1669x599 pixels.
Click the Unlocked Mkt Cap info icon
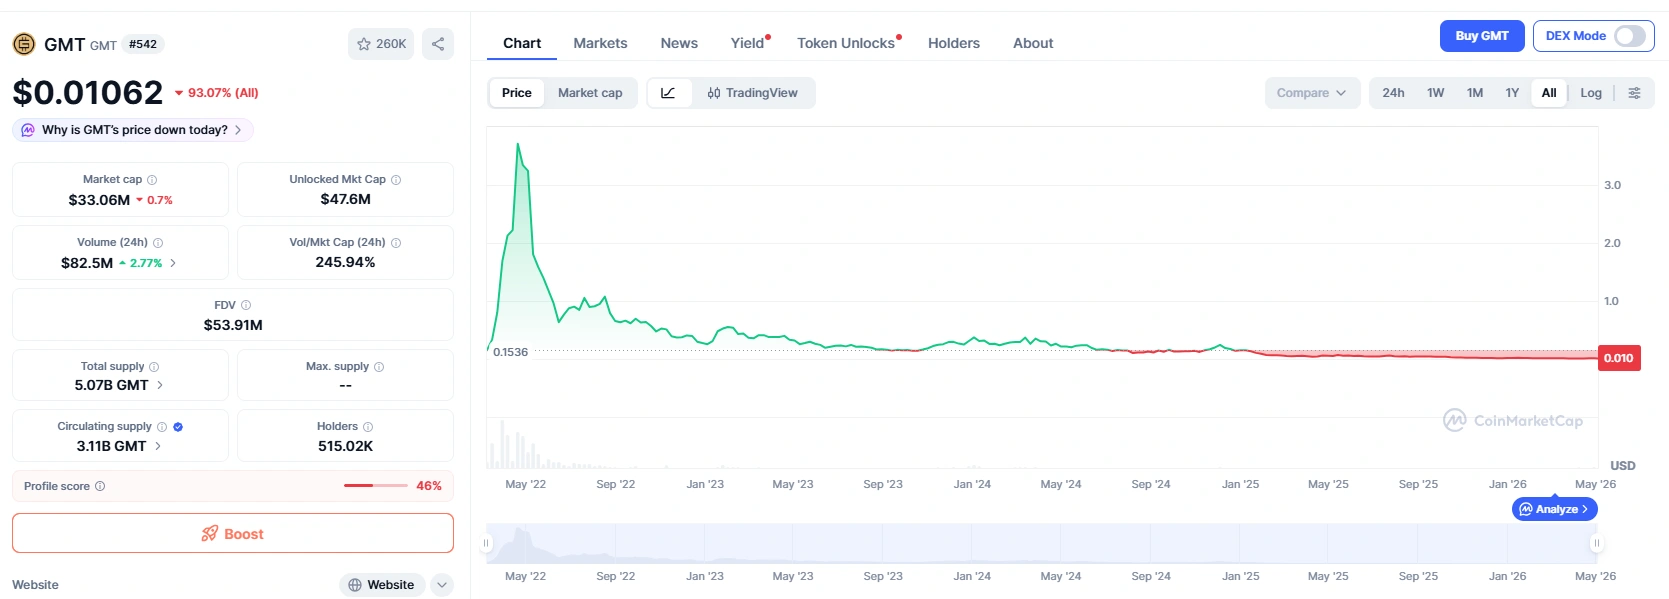click(x=396, y=180)
